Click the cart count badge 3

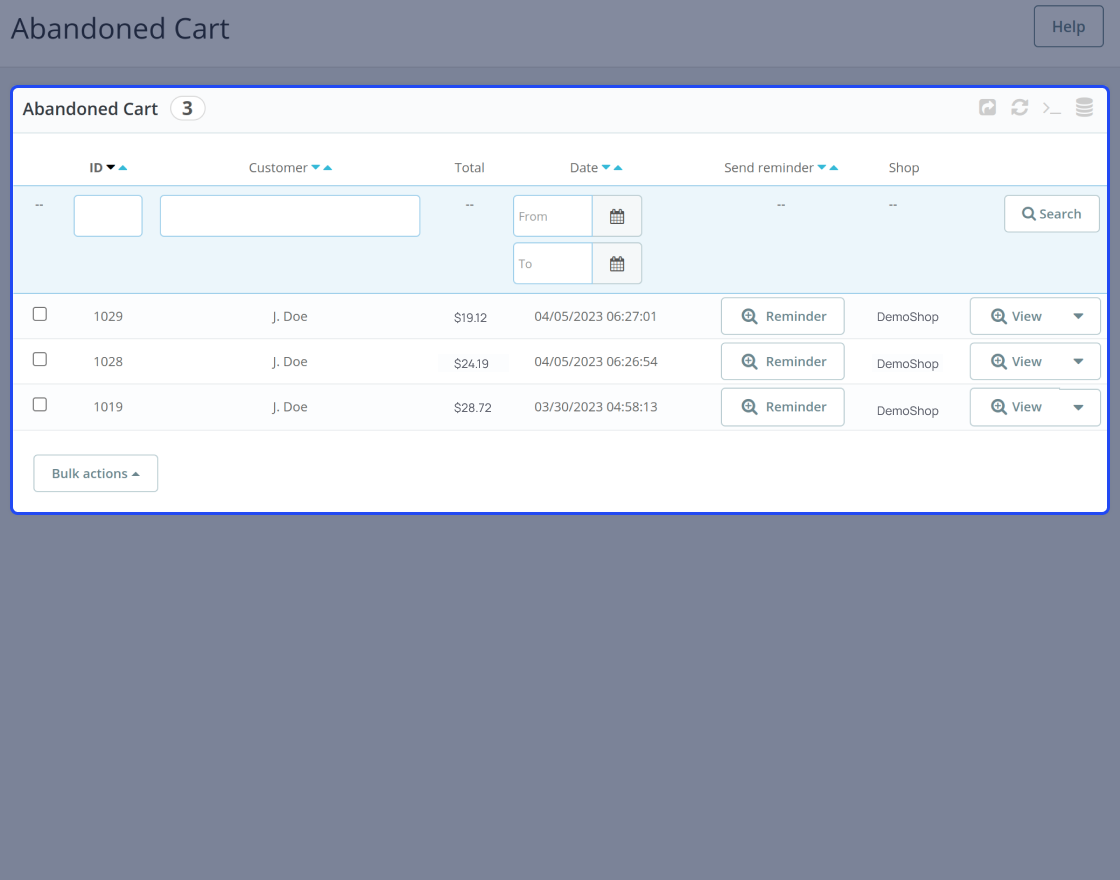[187, 109]
